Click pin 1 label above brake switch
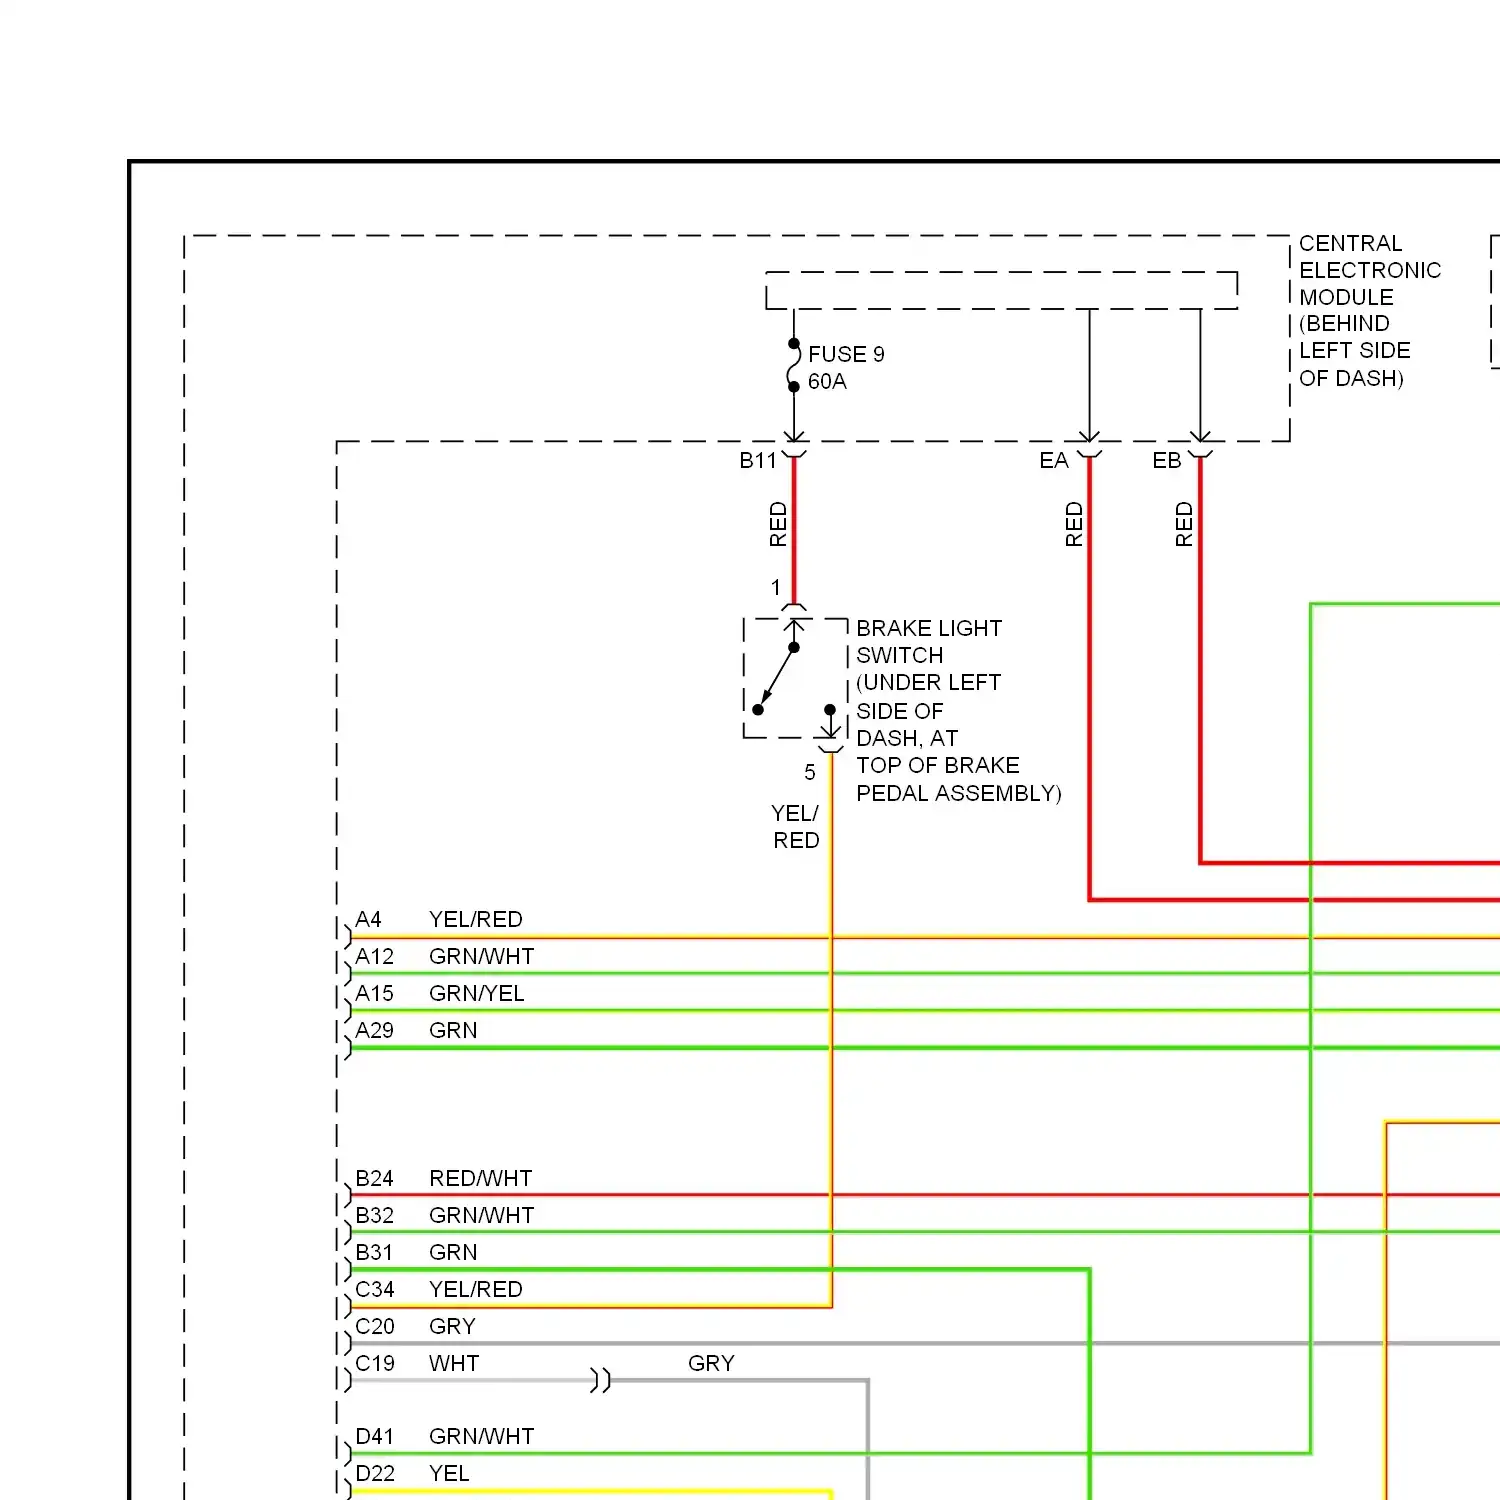The height and width of the screenshot is (1500, 1500). pyautogui.click(x=775, y=587)
